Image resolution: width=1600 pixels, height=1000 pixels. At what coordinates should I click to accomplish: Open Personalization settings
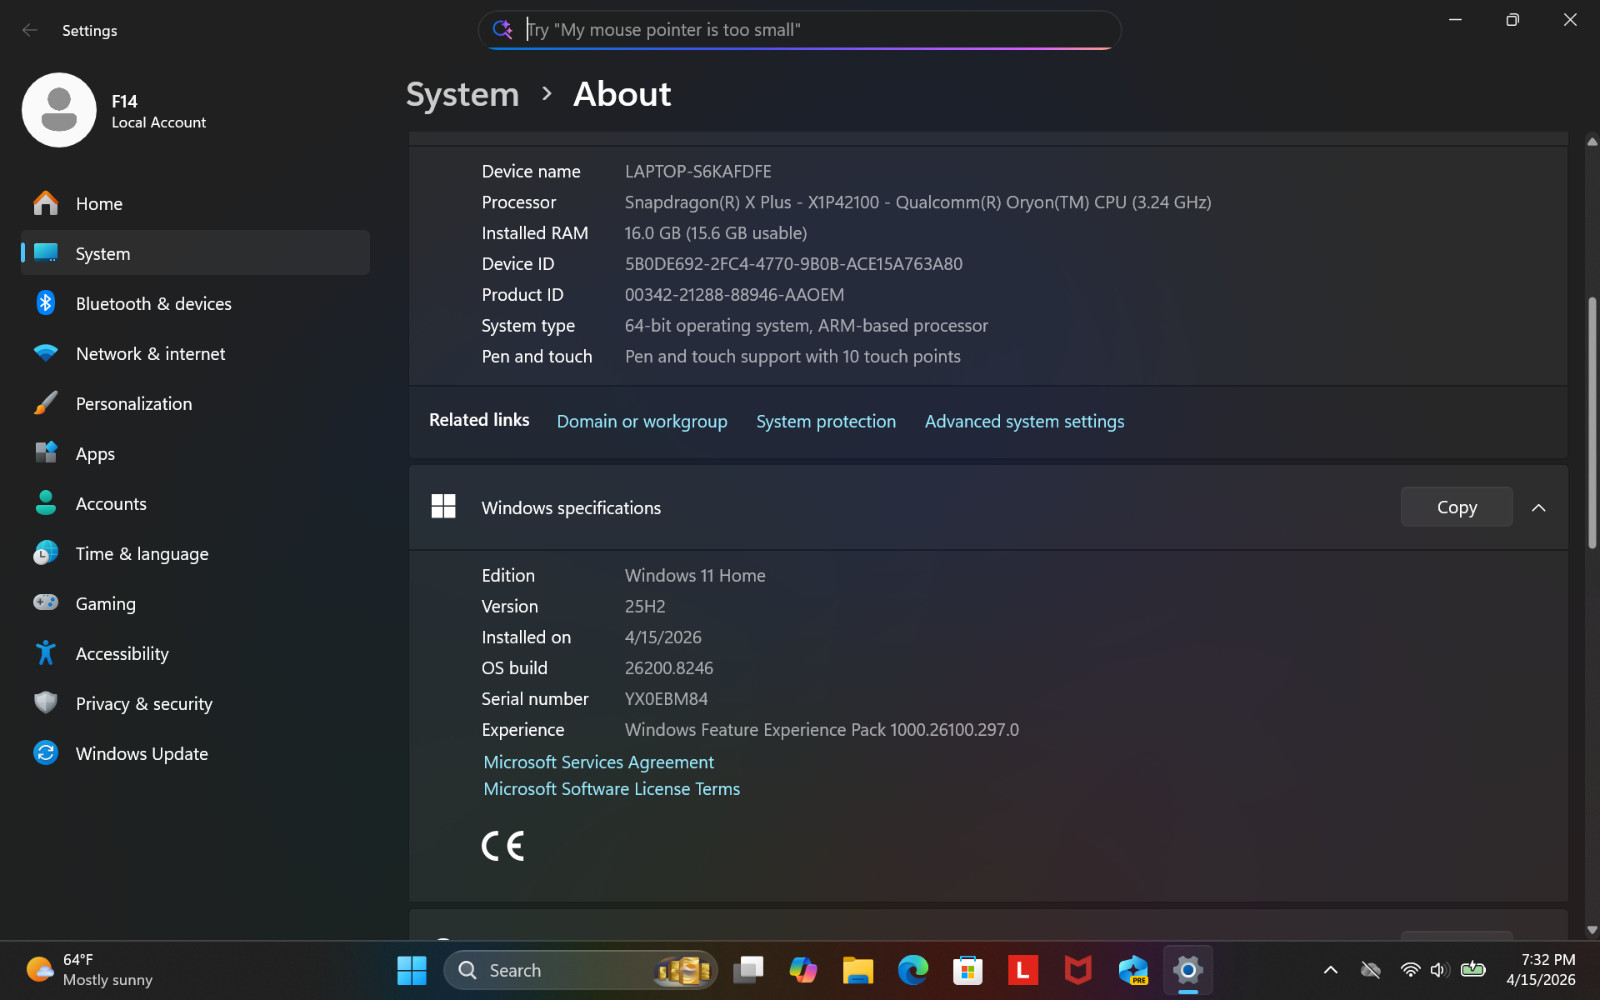click(195, 403)
